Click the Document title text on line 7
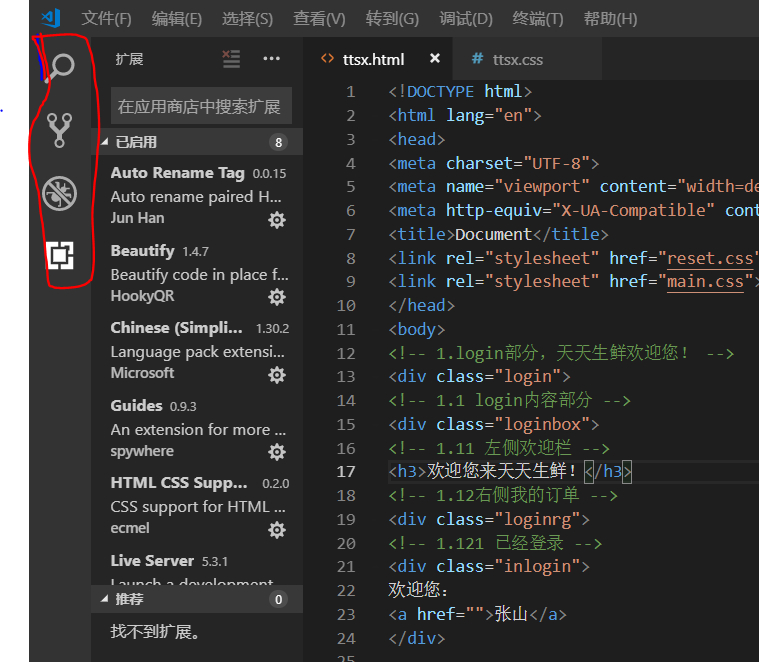 click(493, 234)
